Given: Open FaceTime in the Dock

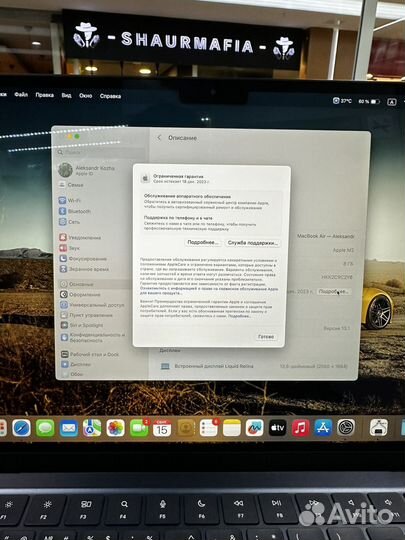Looking at the screenshot, I should point(139,428).
